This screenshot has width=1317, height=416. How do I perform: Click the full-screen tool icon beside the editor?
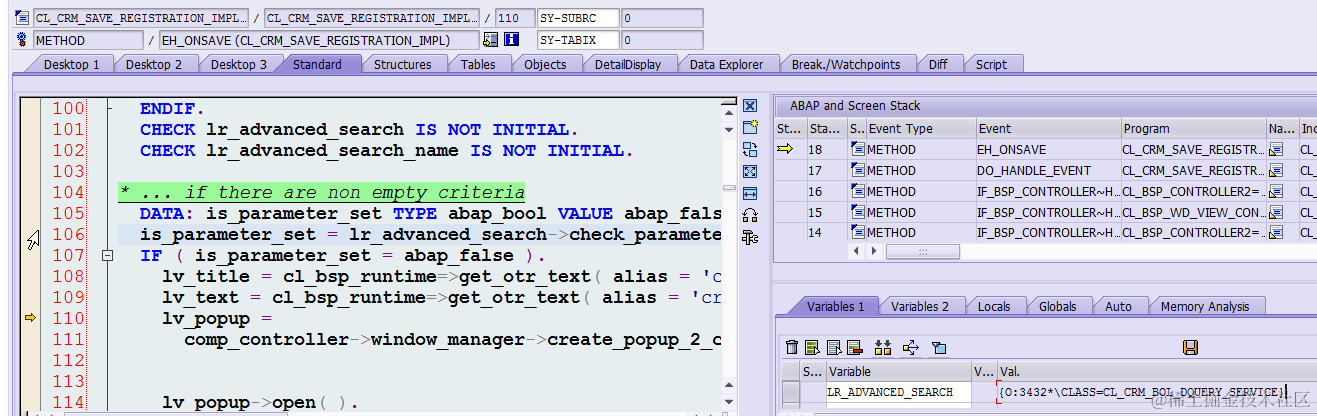click(750, 171)
